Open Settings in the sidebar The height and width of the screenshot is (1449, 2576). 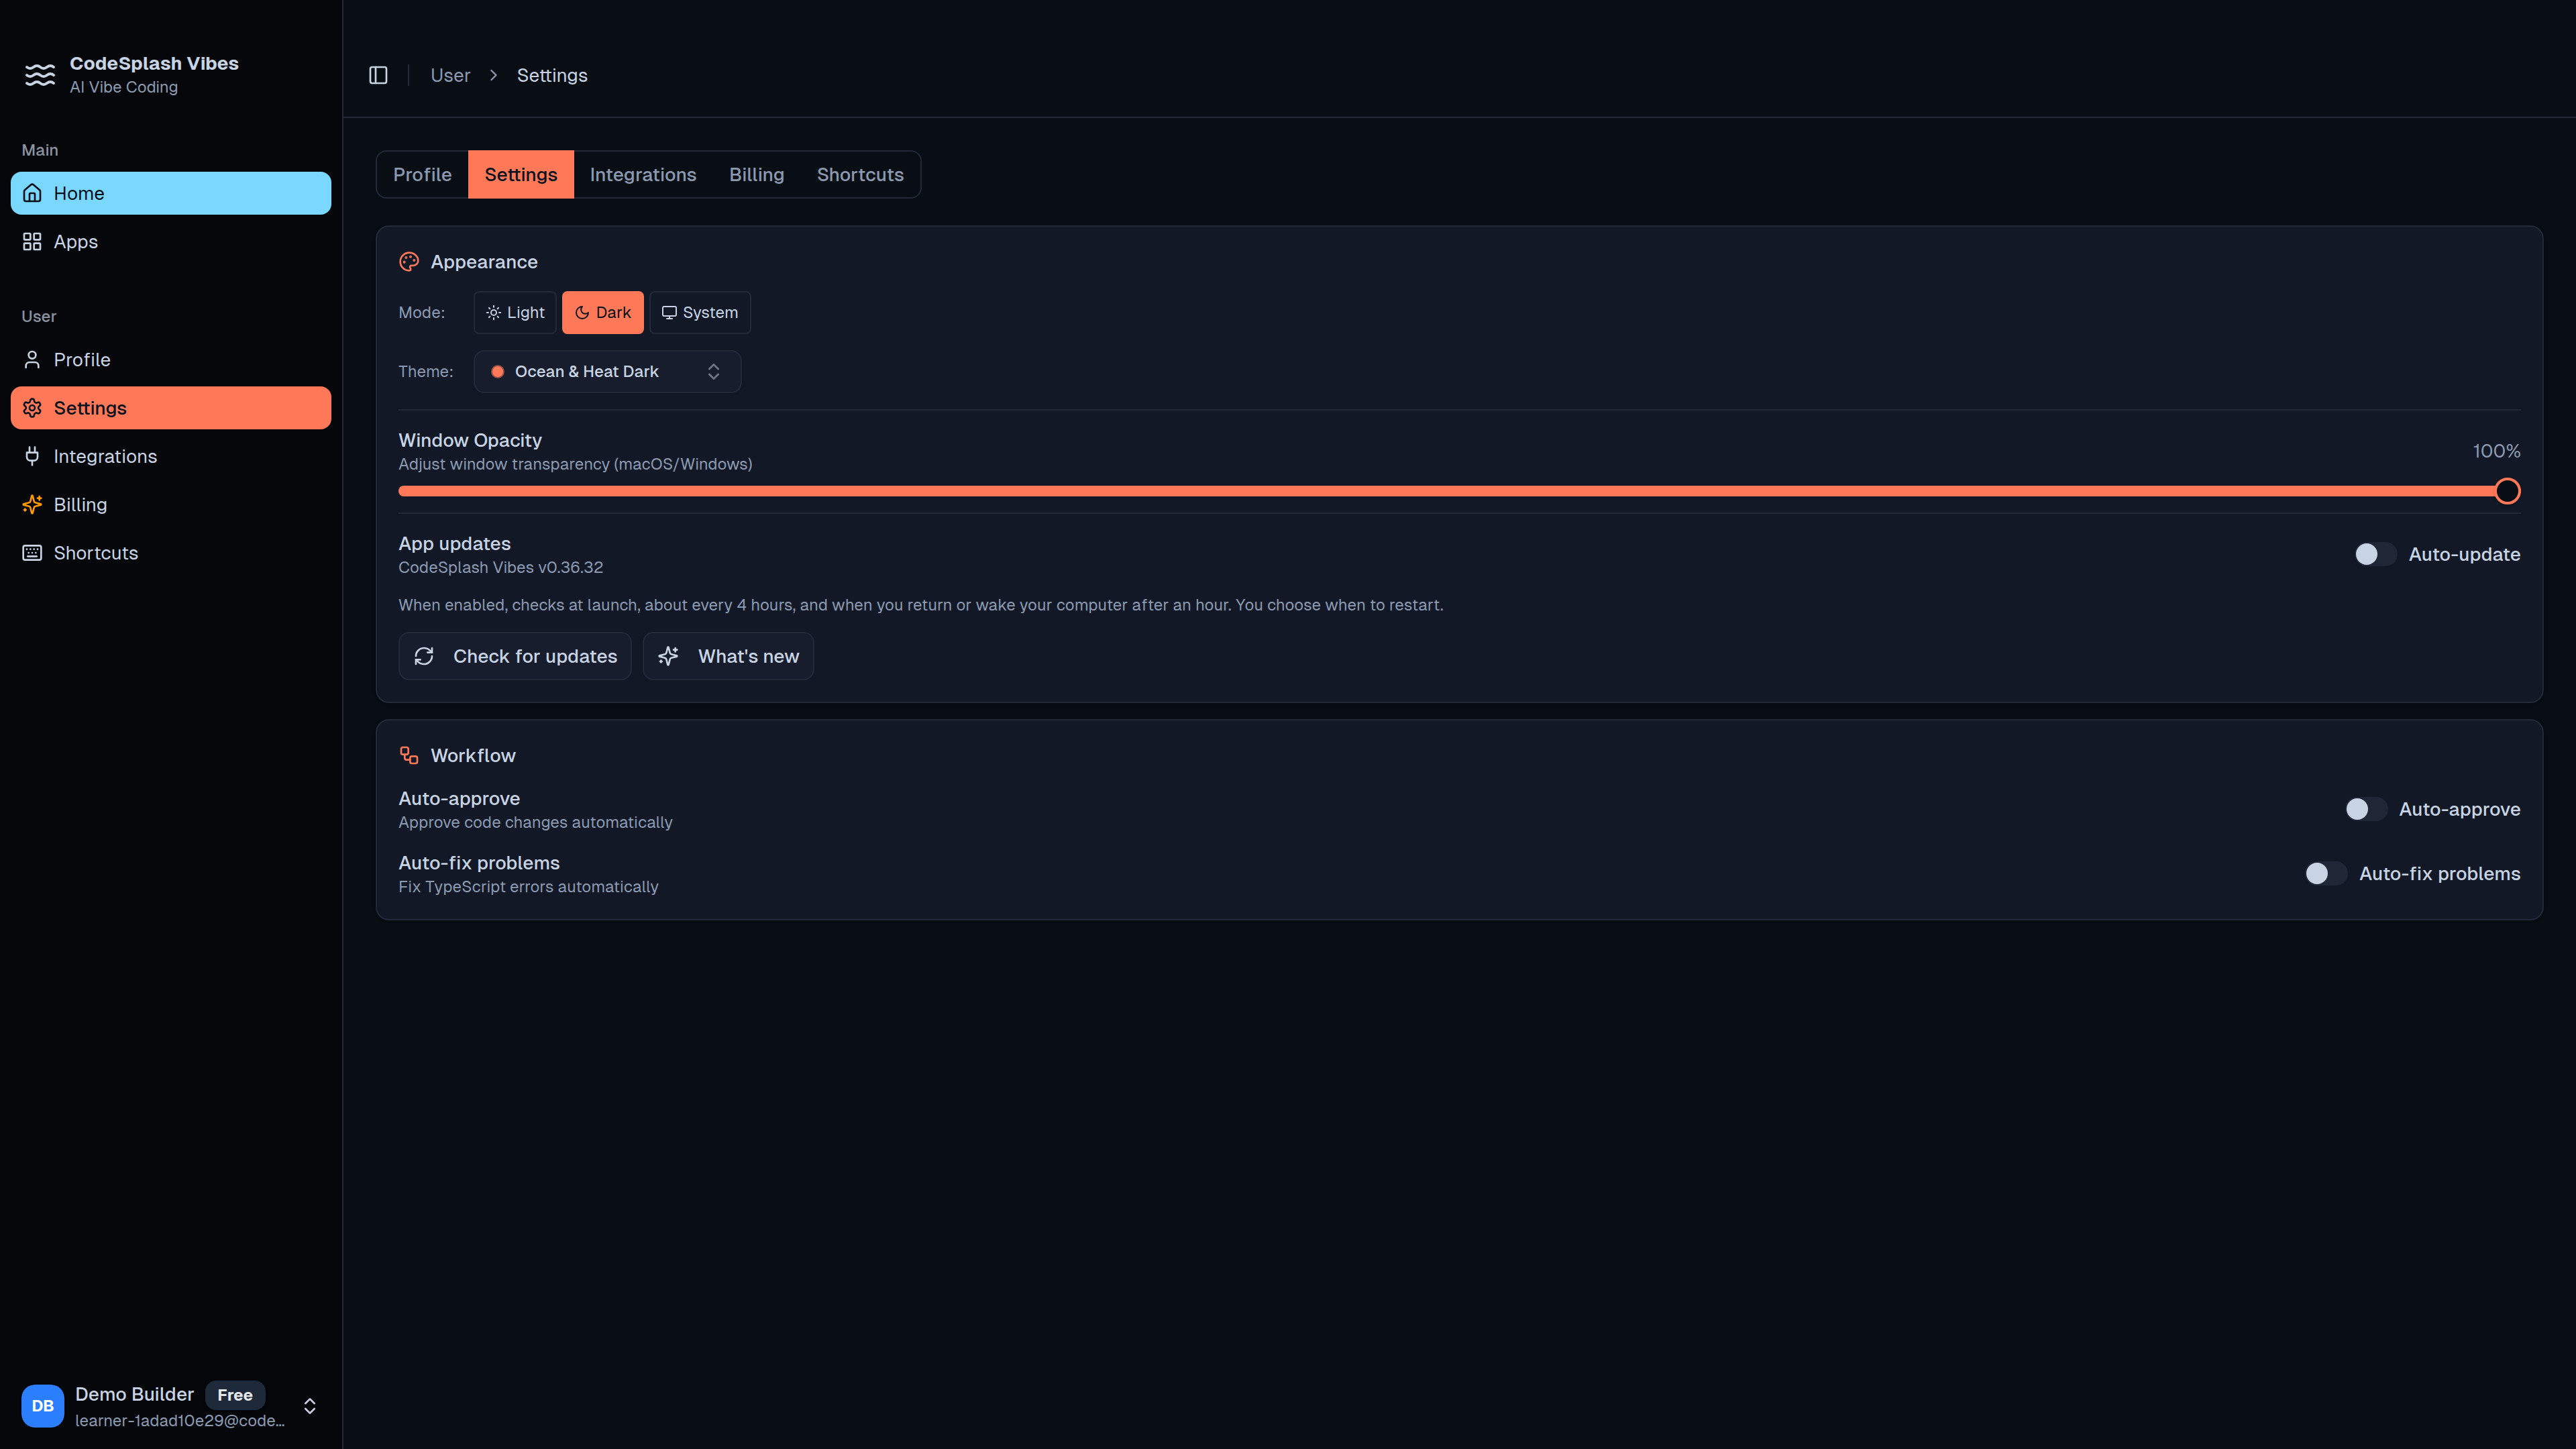pyautogui.click(x=171, y=408)
